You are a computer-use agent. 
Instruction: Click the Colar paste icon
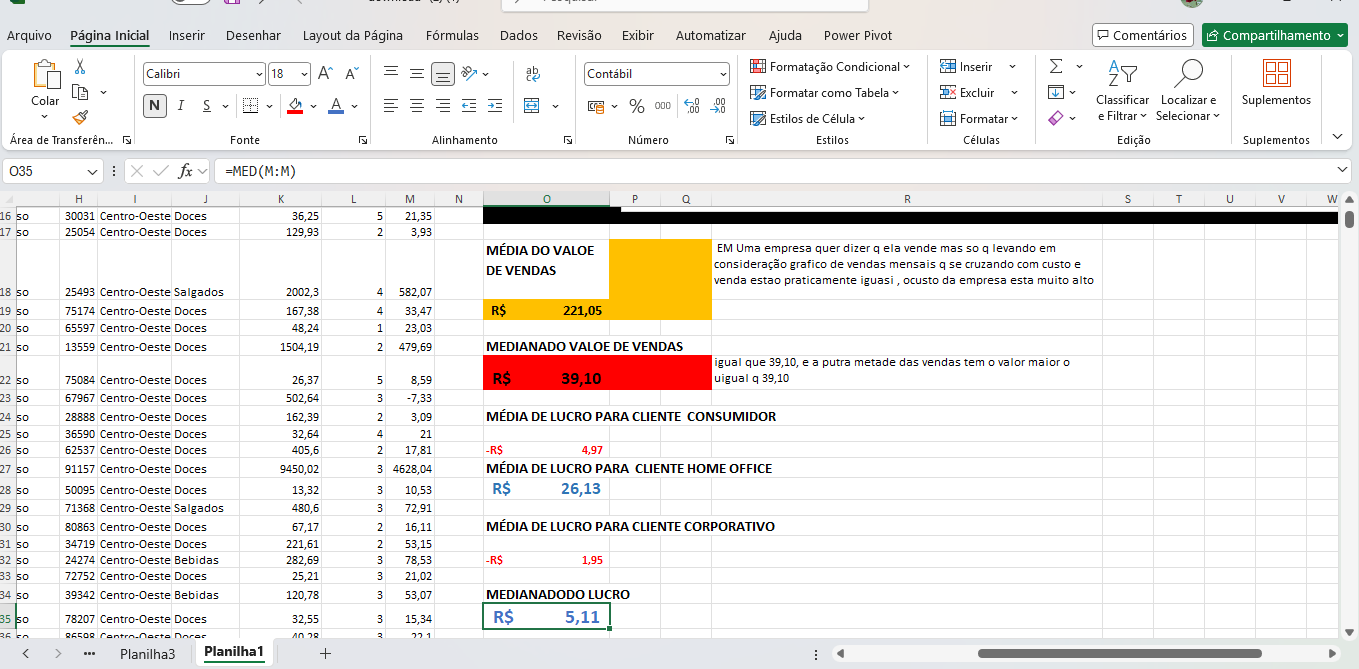(45, 76)
